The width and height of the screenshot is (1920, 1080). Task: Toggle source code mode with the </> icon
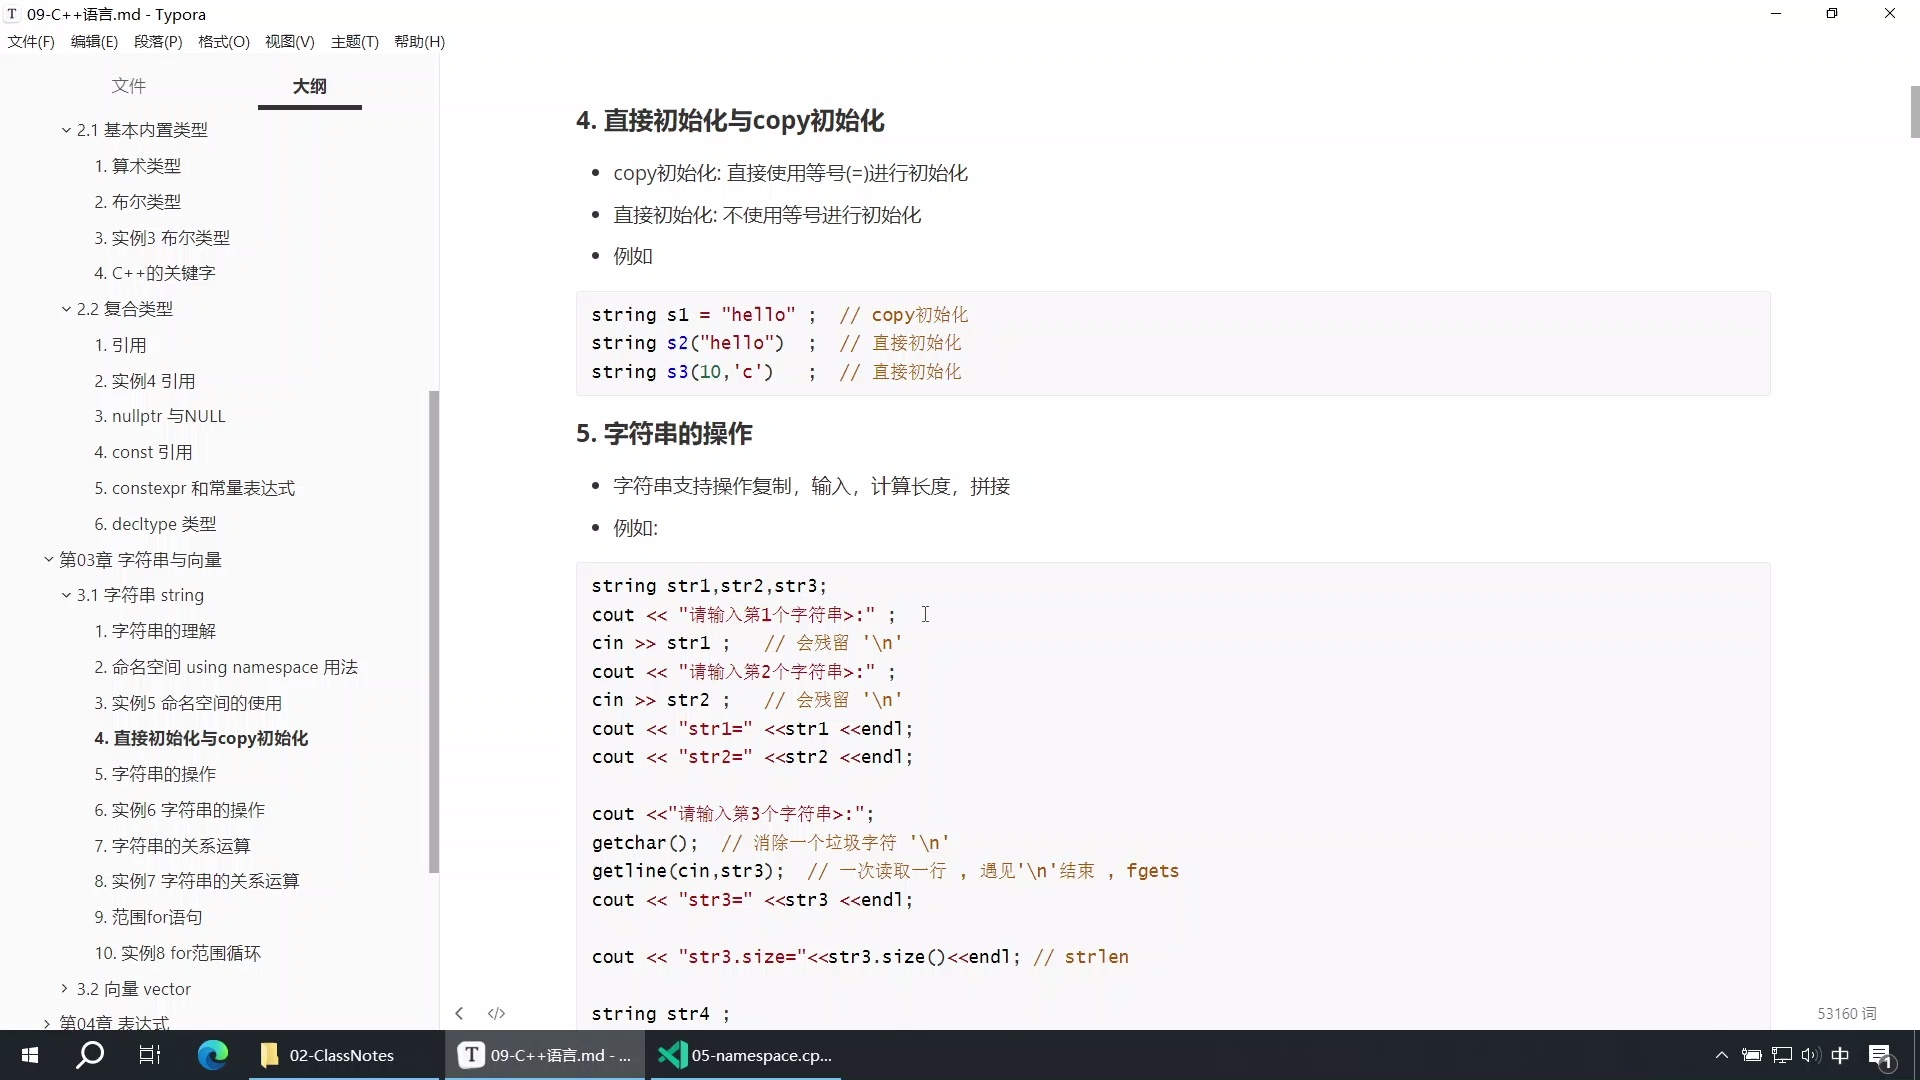[497, 1013]
